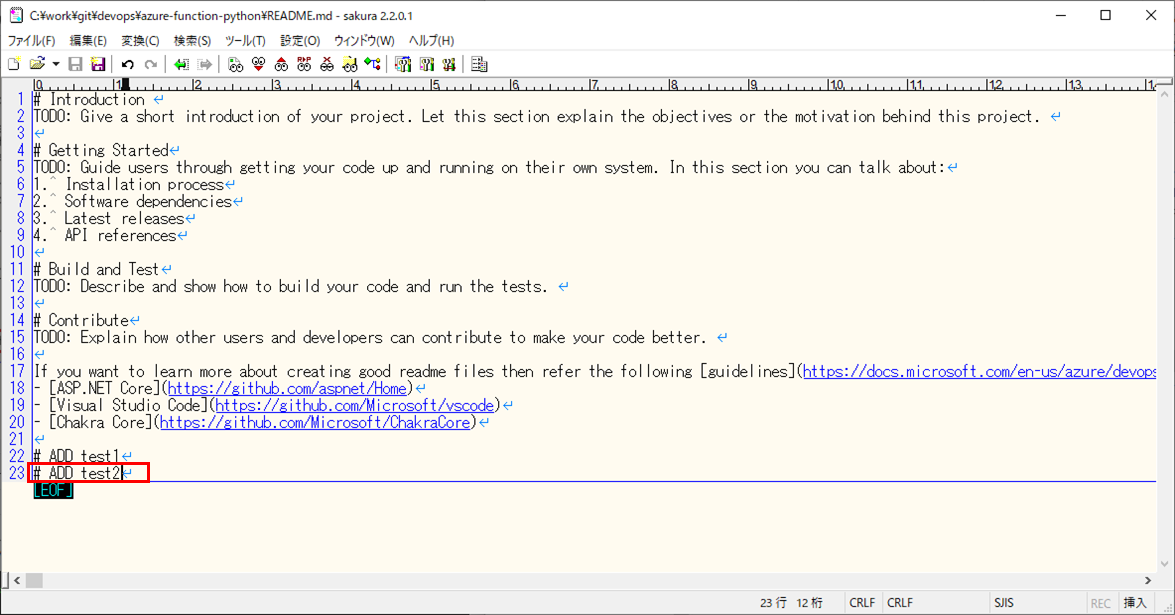Click the vertical scrollbar down arrow

1164,564
